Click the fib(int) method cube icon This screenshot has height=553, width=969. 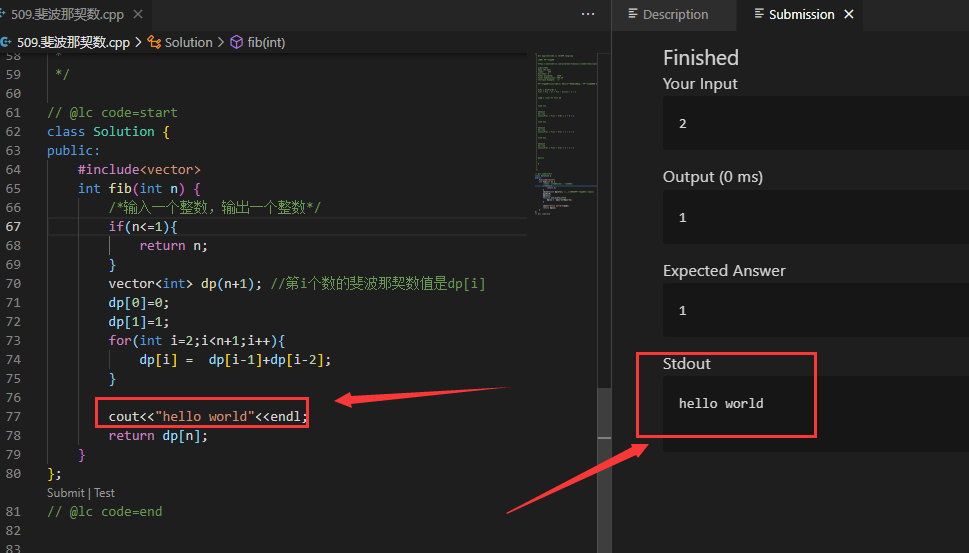click(237, 42)
